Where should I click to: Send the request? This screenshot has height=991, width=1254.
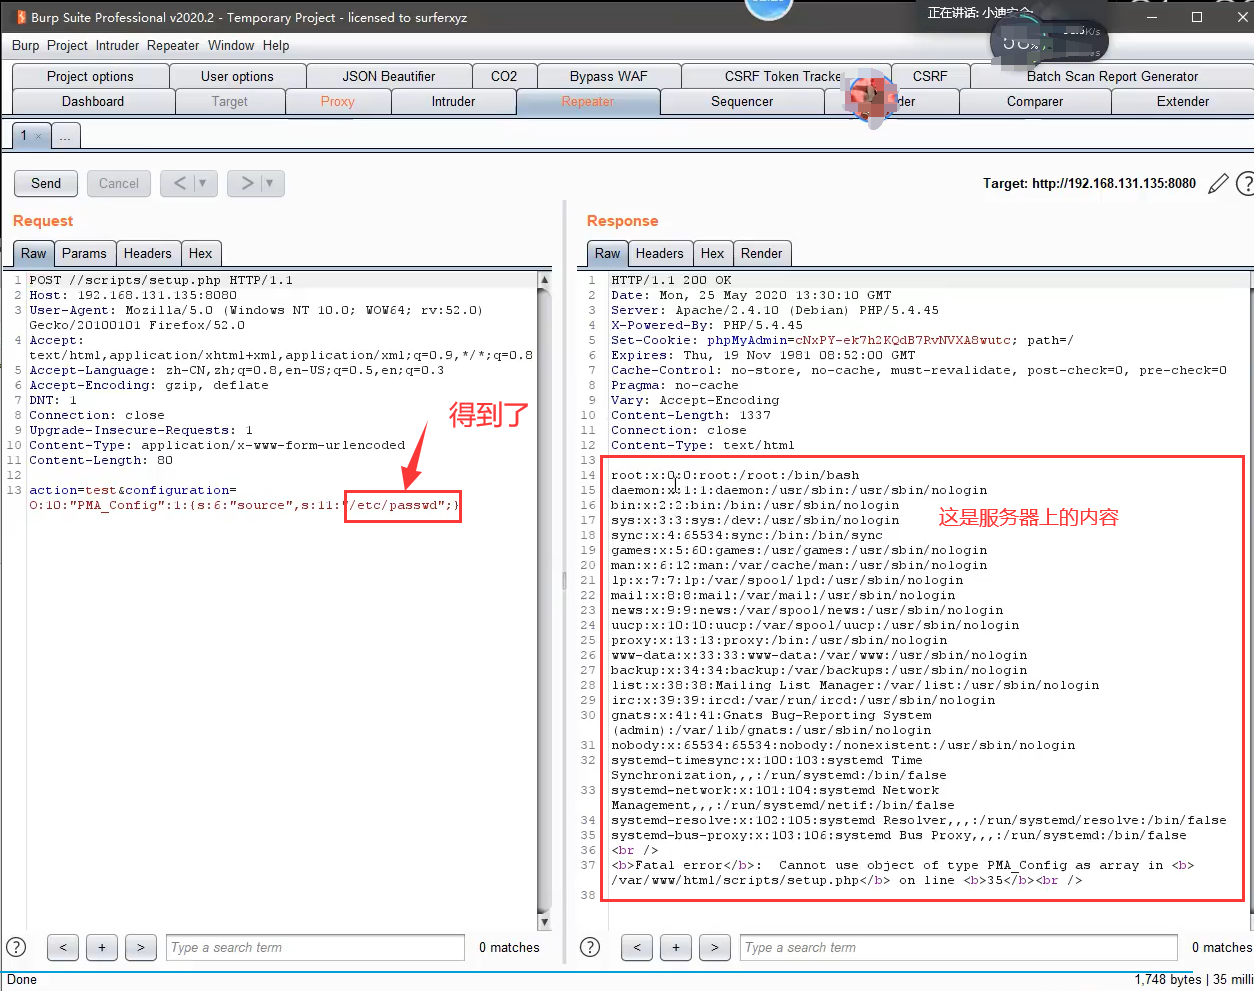pos(46,183)
